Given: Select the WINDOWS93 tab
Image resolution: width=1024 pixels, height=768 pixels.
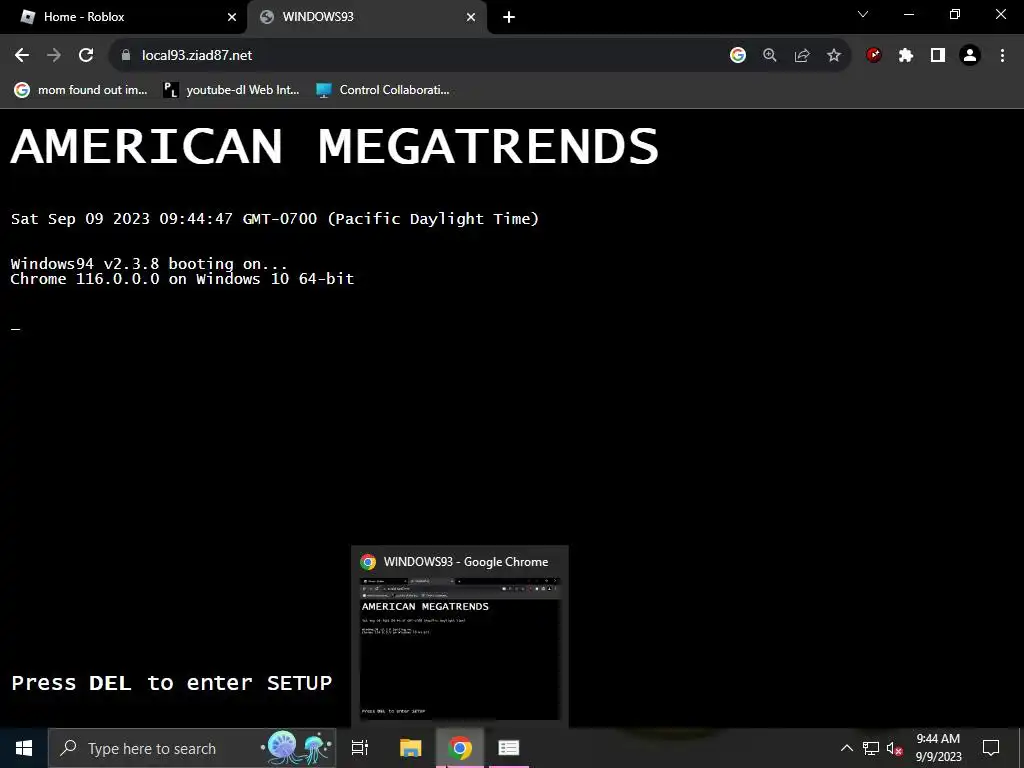Looking at the screenshot, I should (366, 17).
